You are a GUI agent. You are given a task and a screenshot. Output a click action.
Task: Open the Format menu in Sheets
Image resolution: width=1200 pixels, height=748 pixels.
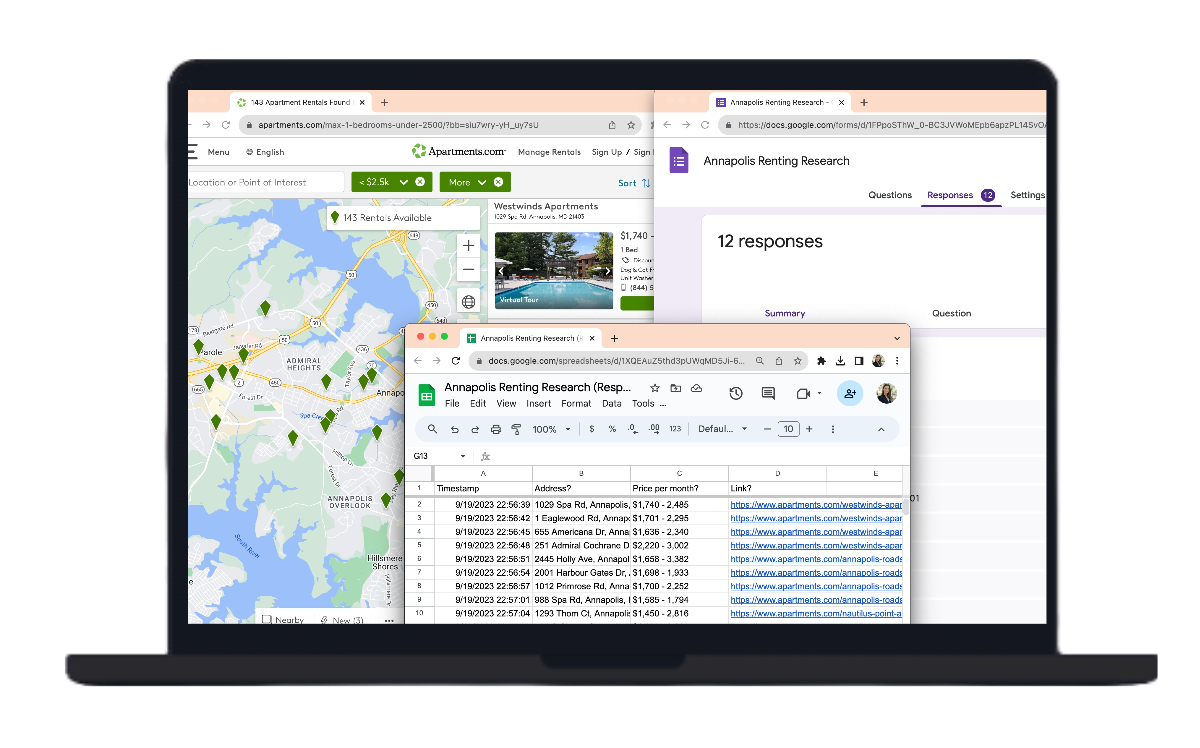click(x=576, y=404)
